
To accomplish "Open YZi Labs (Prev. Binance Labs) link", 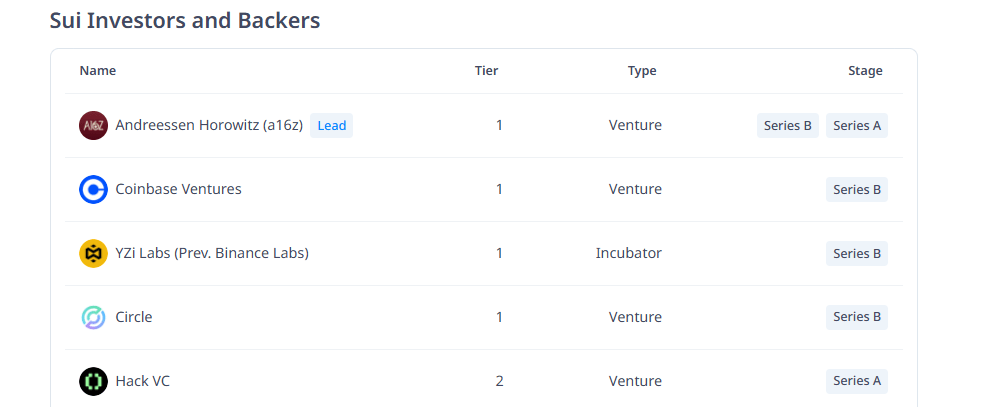I will coord(212,253).
